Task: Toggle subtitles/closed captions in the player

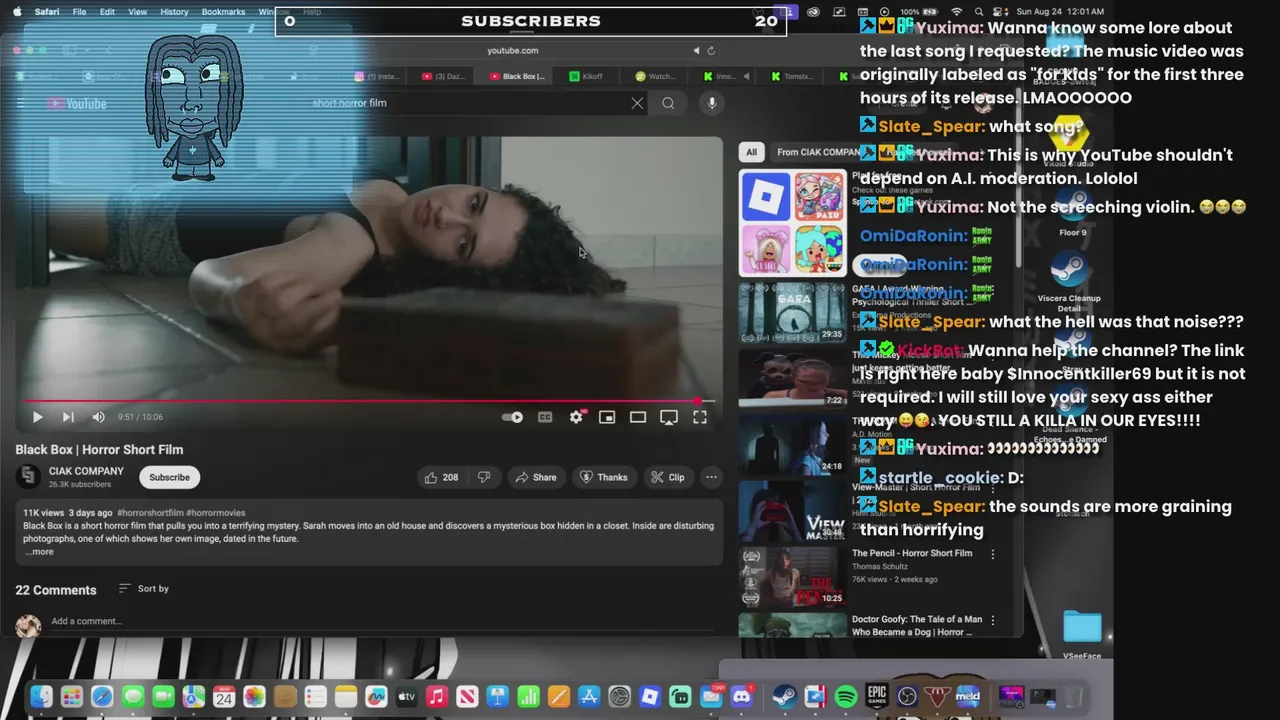Action: click(x=545, y=417)
